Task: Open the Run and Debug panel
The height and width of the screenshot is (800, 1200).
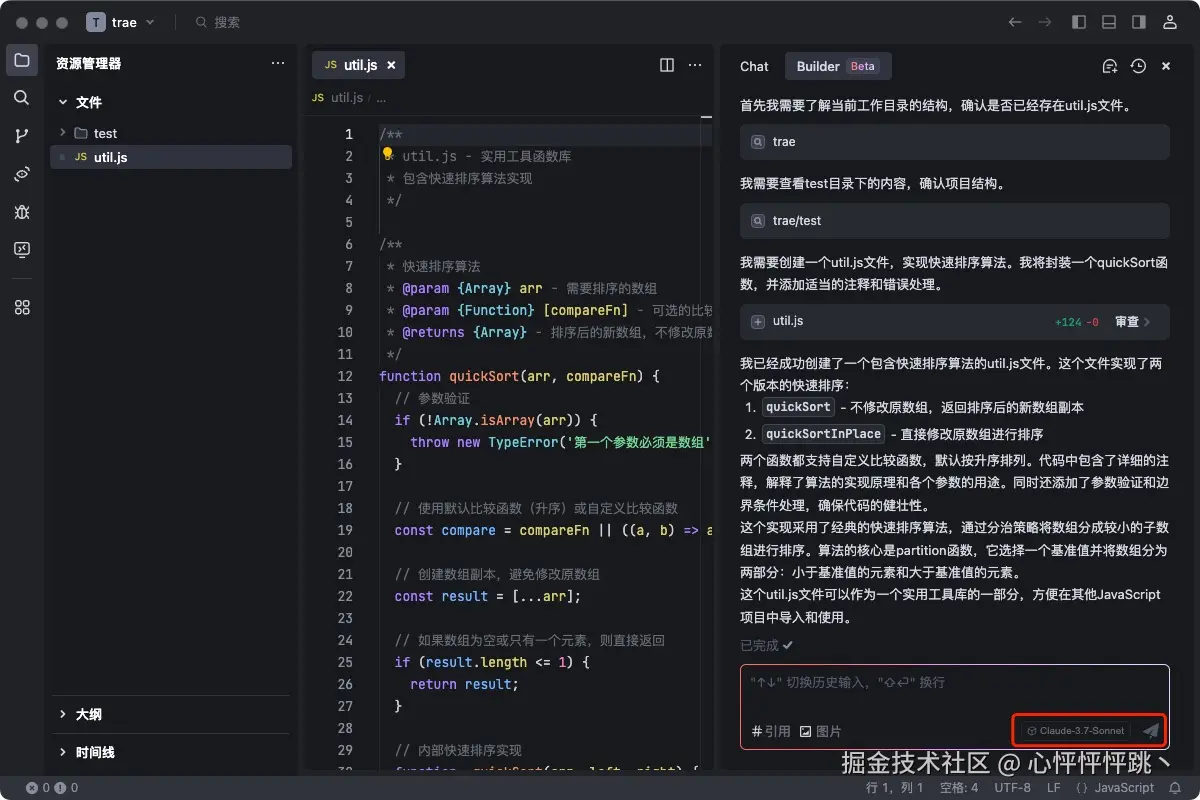Action: [x=22, y=212]
